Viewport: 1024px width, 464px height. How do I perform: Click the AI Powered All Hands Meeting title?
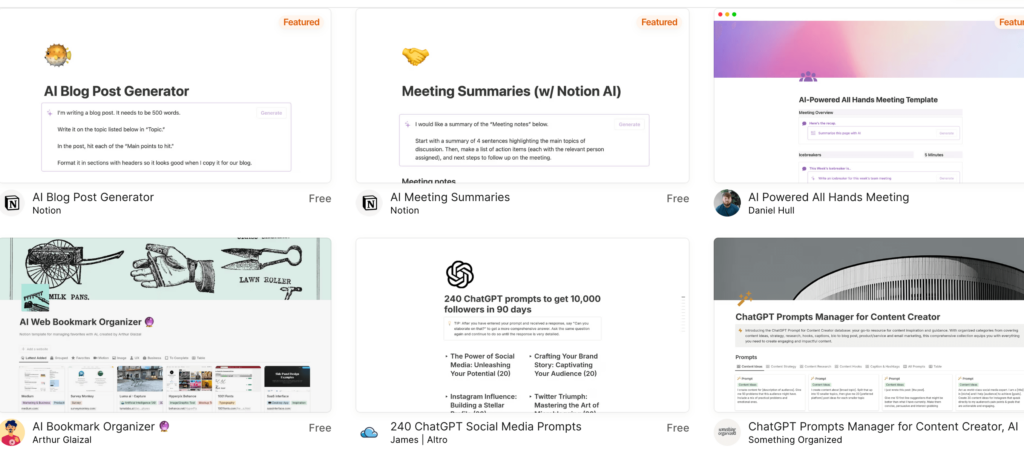[x=829, y=197]
